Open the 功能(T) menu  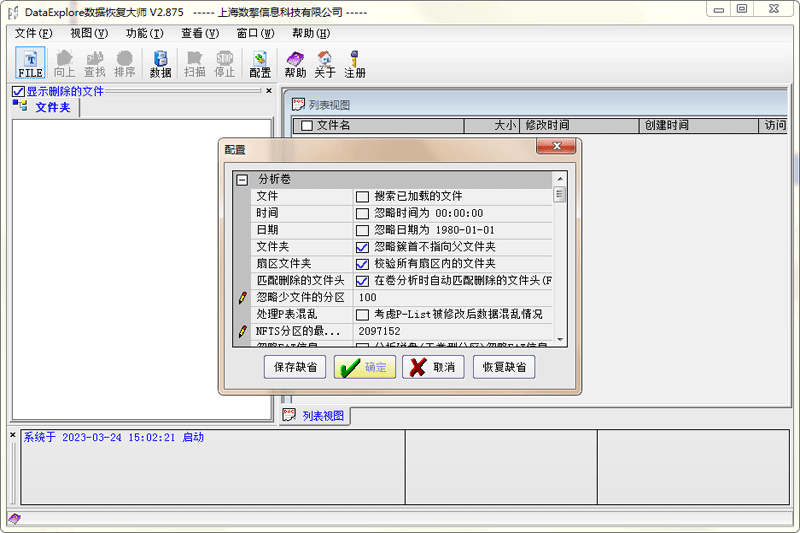tap(144, 34)
